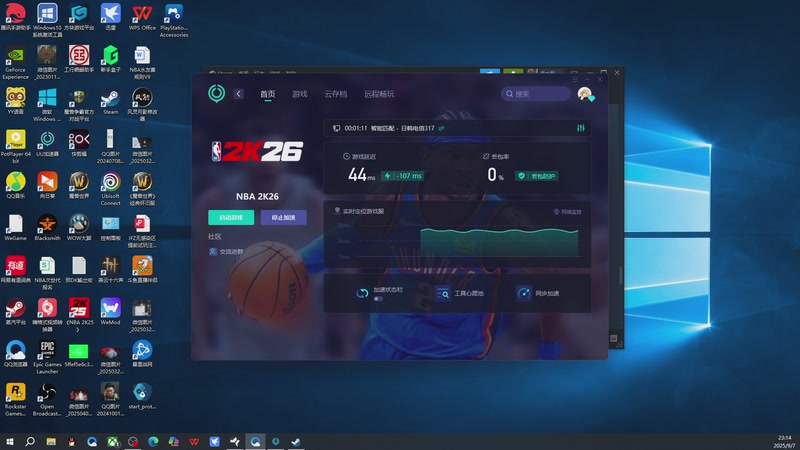800x450 pixels.
Task: Open Tencent mobile game assistant desktop icon
Action: pyautogui.click(x=15, y=16)
